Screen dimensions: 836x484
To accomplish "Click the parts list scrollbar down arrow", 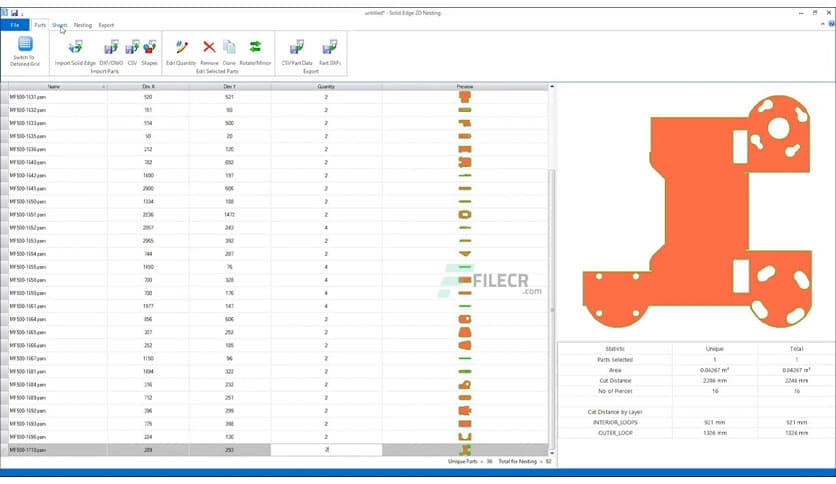I will click(552, 453).
